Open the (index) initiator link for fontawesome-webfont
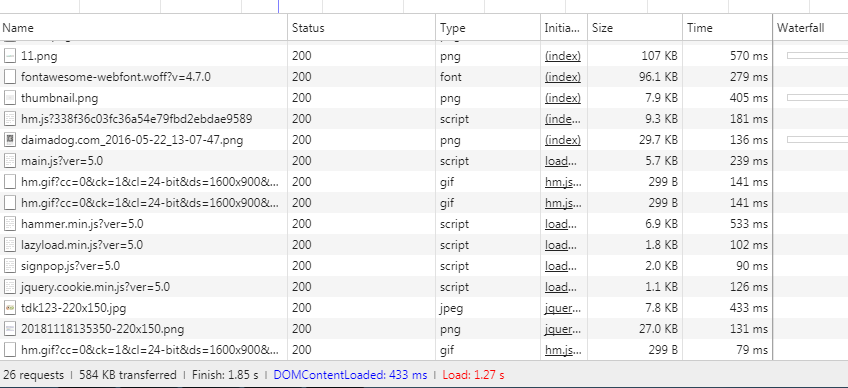The height and width of the screenshot is (388, 848). [563, 77]
